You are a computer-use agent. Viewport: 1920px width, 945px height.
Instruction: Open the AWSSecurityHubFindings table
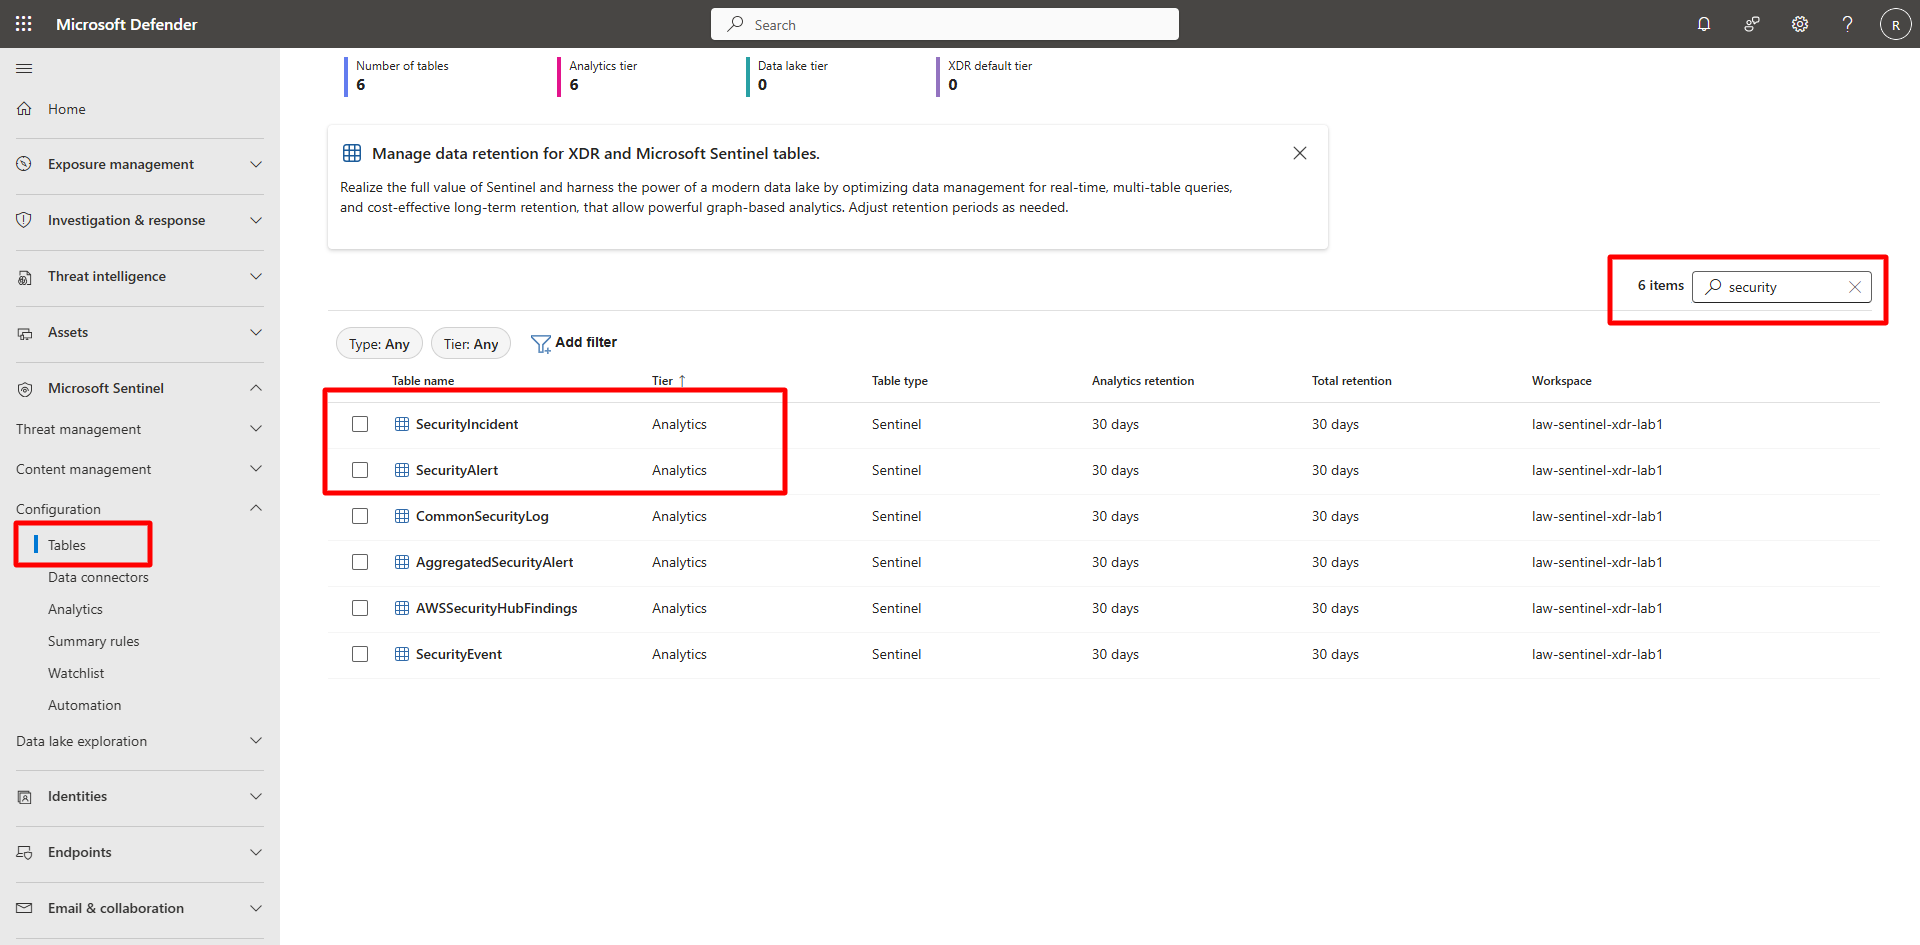497,608
